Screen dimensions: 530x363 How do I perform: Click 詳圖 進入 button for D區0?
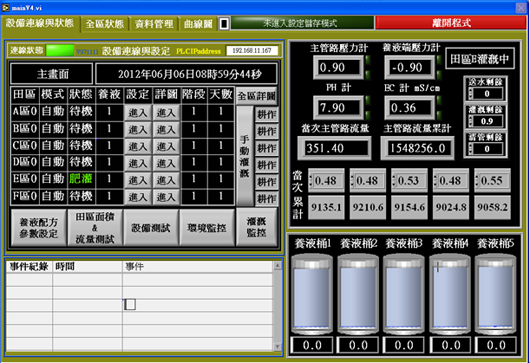(166, 163)
